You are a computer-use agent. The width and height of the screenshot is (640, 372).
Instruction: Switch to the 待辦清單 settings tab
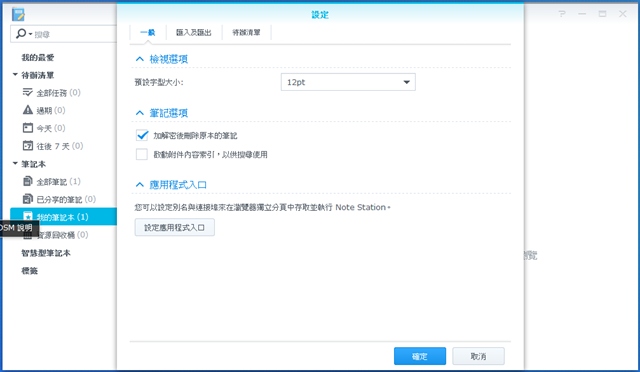(246, 32)
